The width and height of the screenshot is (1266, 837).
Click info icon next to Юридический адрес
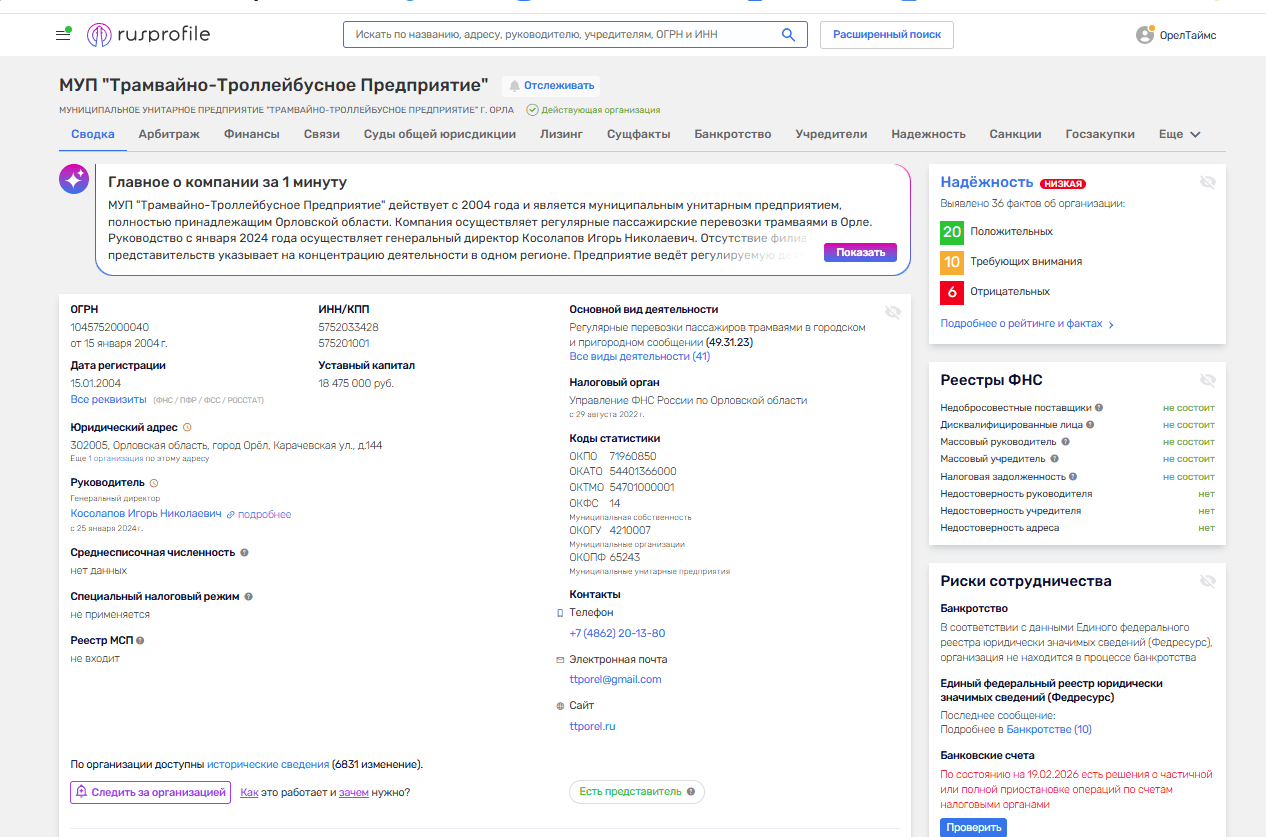pos(187,428)
